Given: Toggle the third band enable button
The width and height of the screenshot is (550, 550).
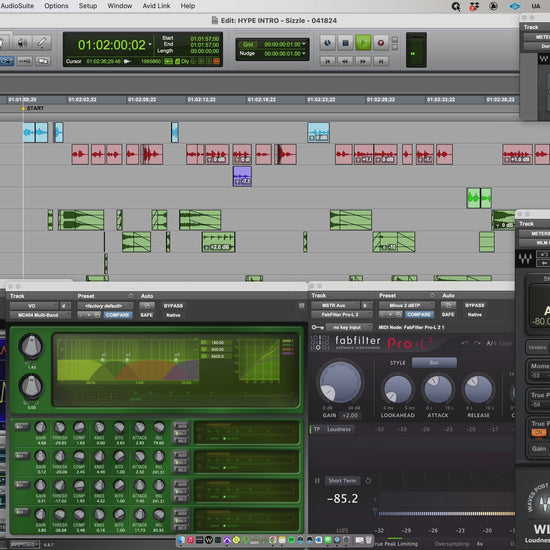Looking at the screenshot, I should (x=22, y=485).
